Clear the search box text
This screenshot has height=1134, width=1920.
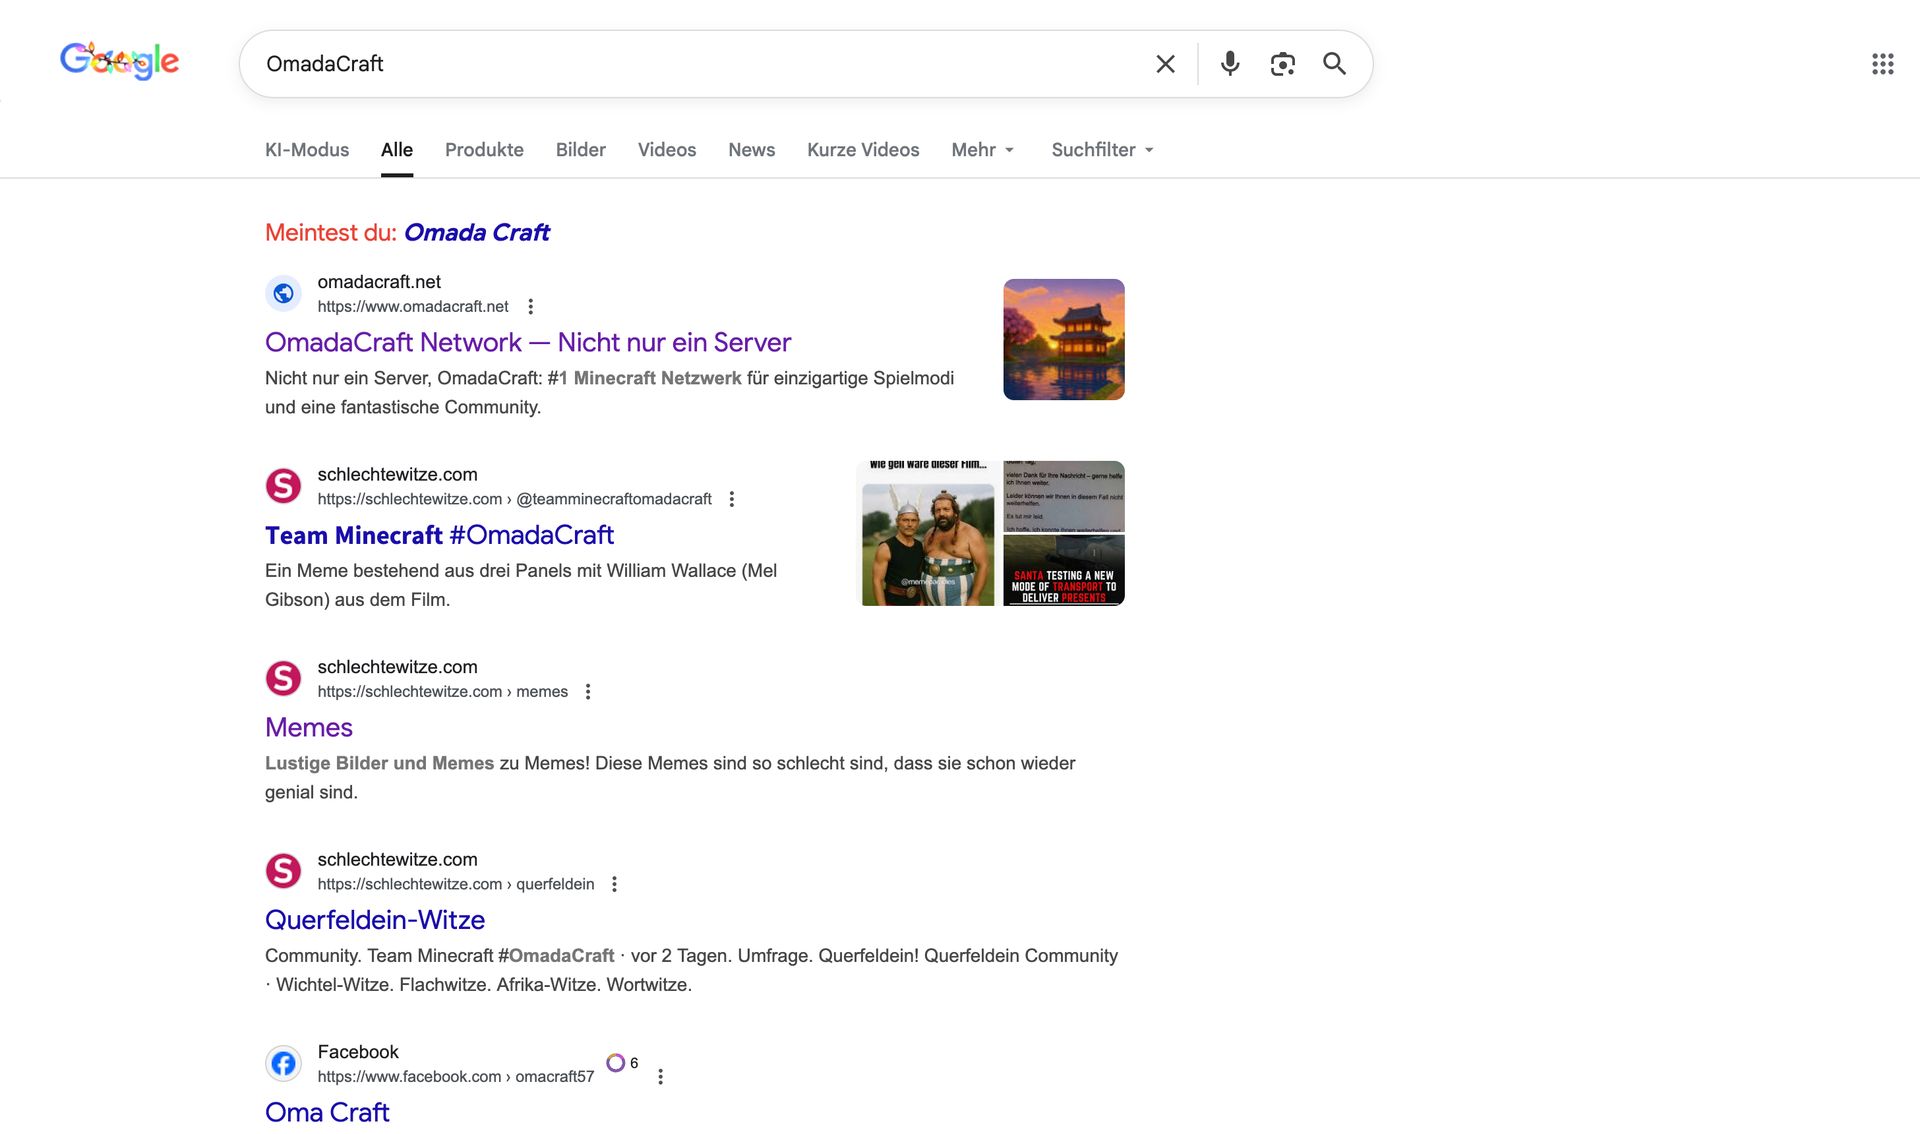pyautogui.click(x=1165, y=64)
